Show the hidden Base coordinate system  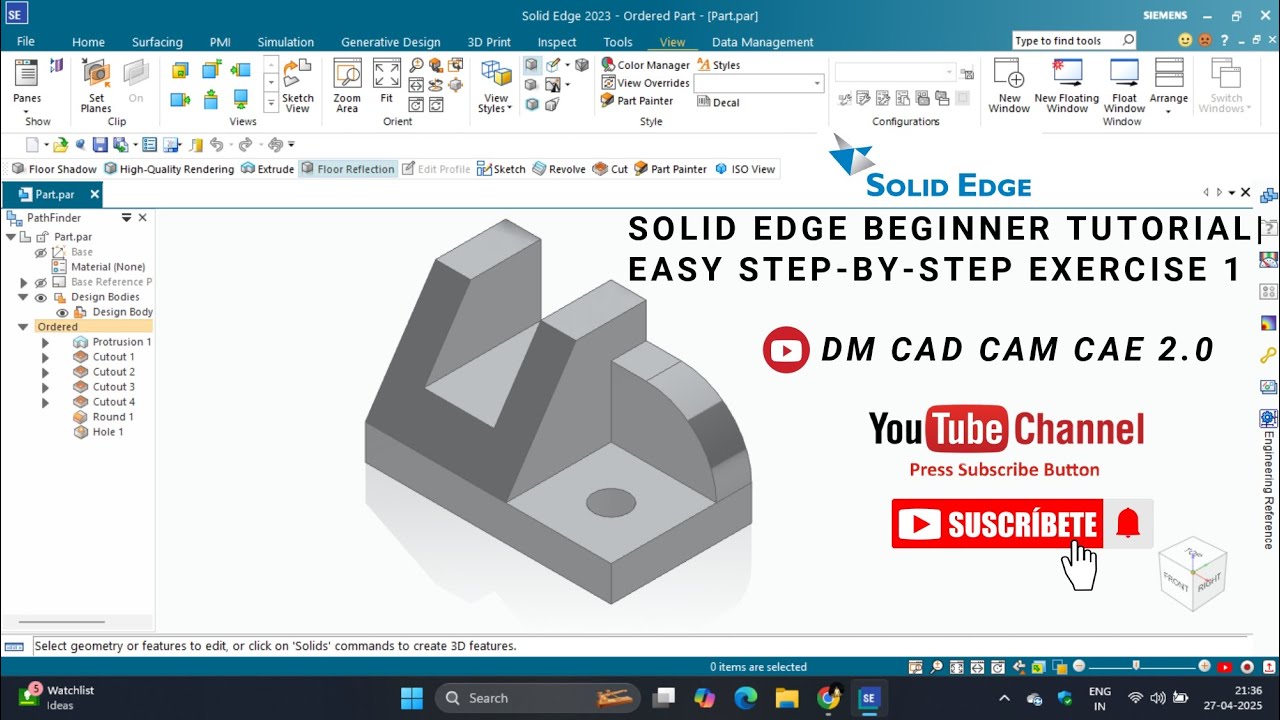[x=41, y=253]
